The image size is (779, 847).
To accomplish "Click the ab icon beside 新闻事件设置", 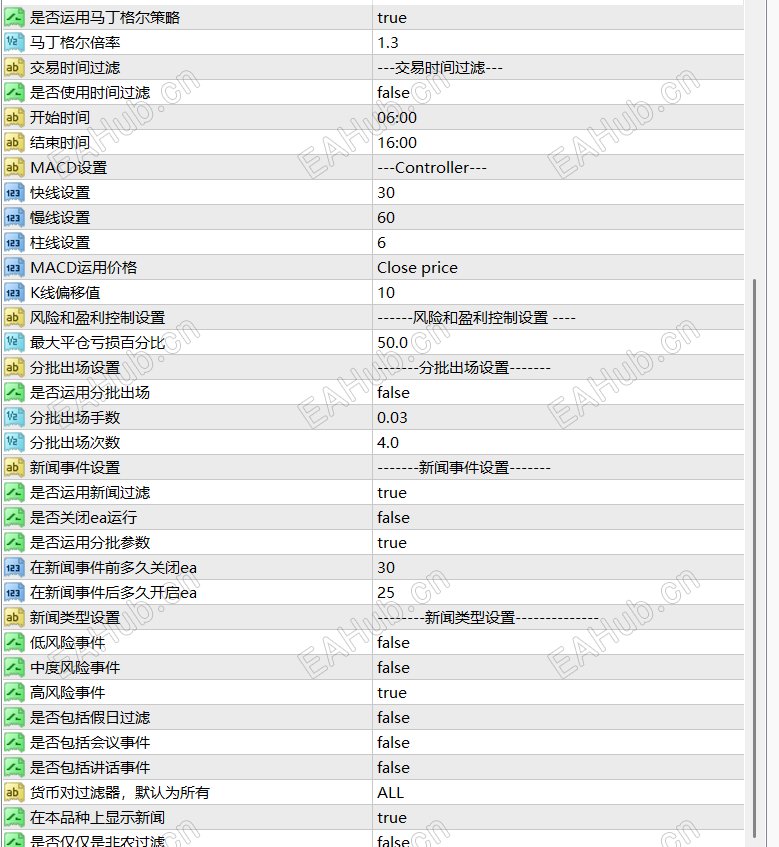I will (x=14, y=467).
